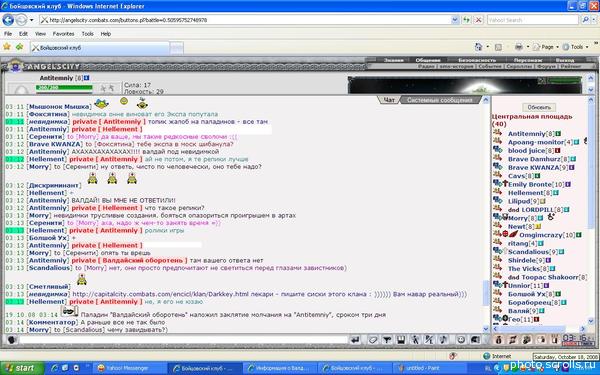This screenshot has height=375, width=600.
Task: Click the chat scrollbar down arrow
Action: [486, 329]
